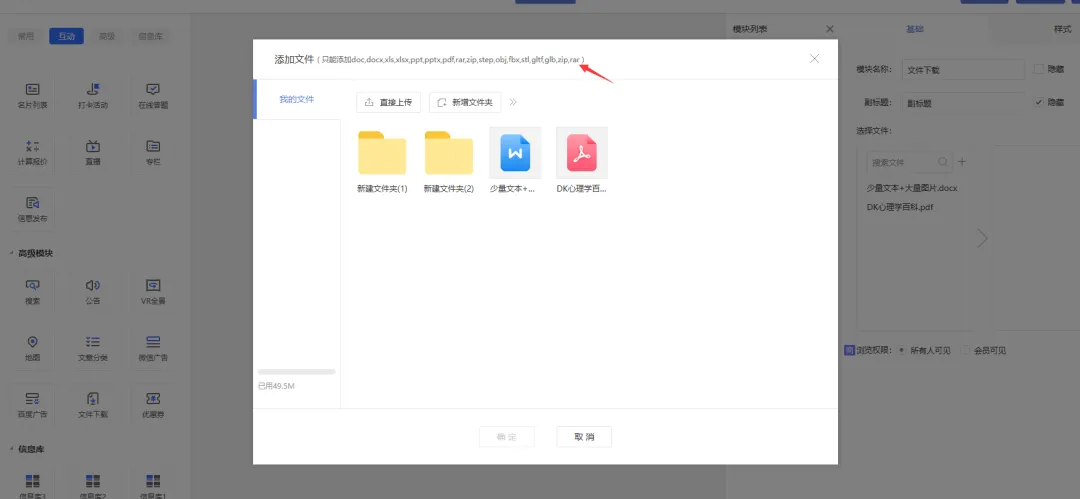Select the 地图 map pin module
The width and height of the screenshot is (1080, 499).
coord(32,342)
